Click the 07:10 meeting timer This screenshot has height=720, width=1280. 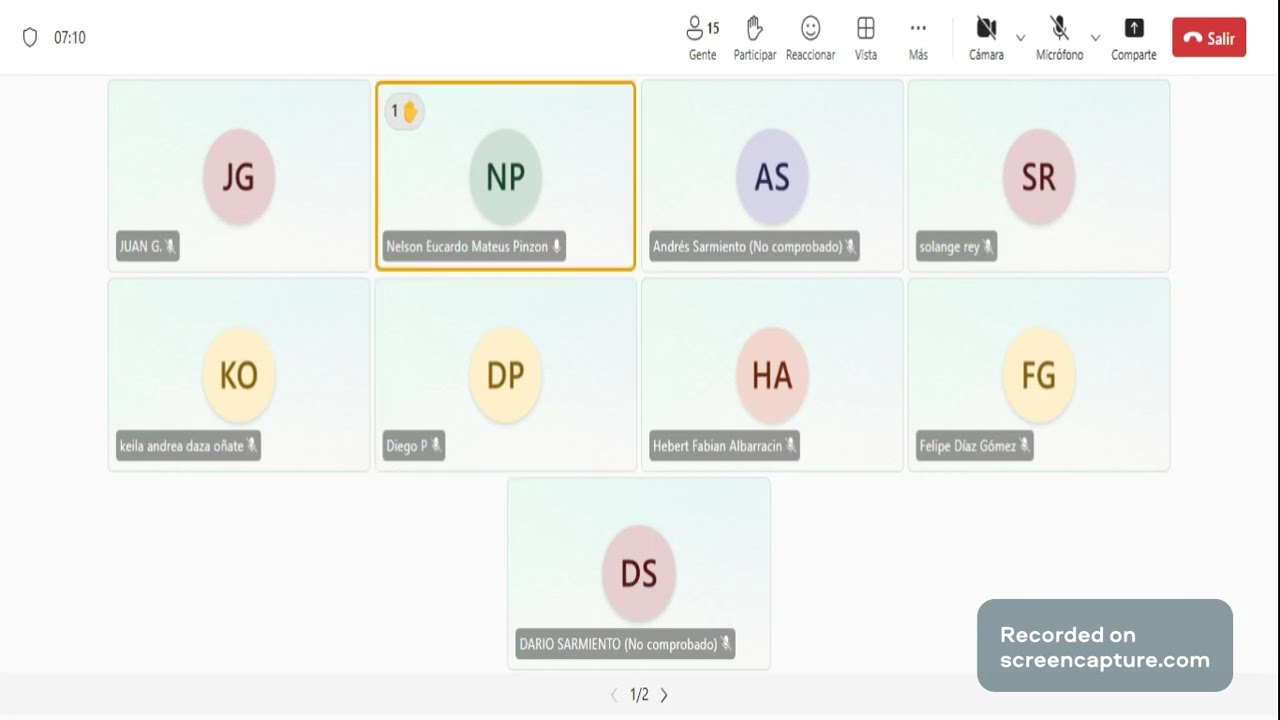pos(70,37)
